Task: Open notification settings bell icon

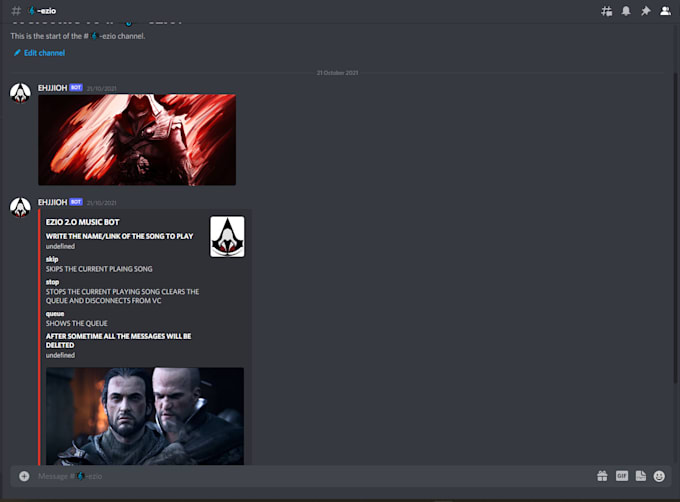Action: pos(626,11)
